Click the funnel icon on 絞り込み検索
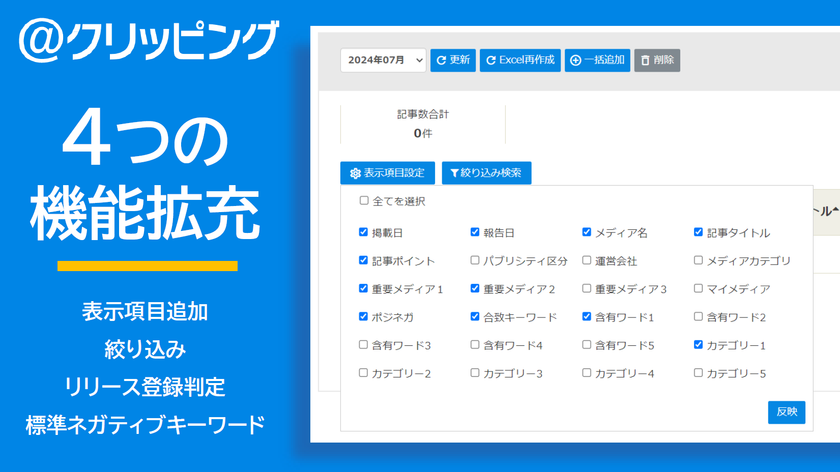 pos(454,173)
